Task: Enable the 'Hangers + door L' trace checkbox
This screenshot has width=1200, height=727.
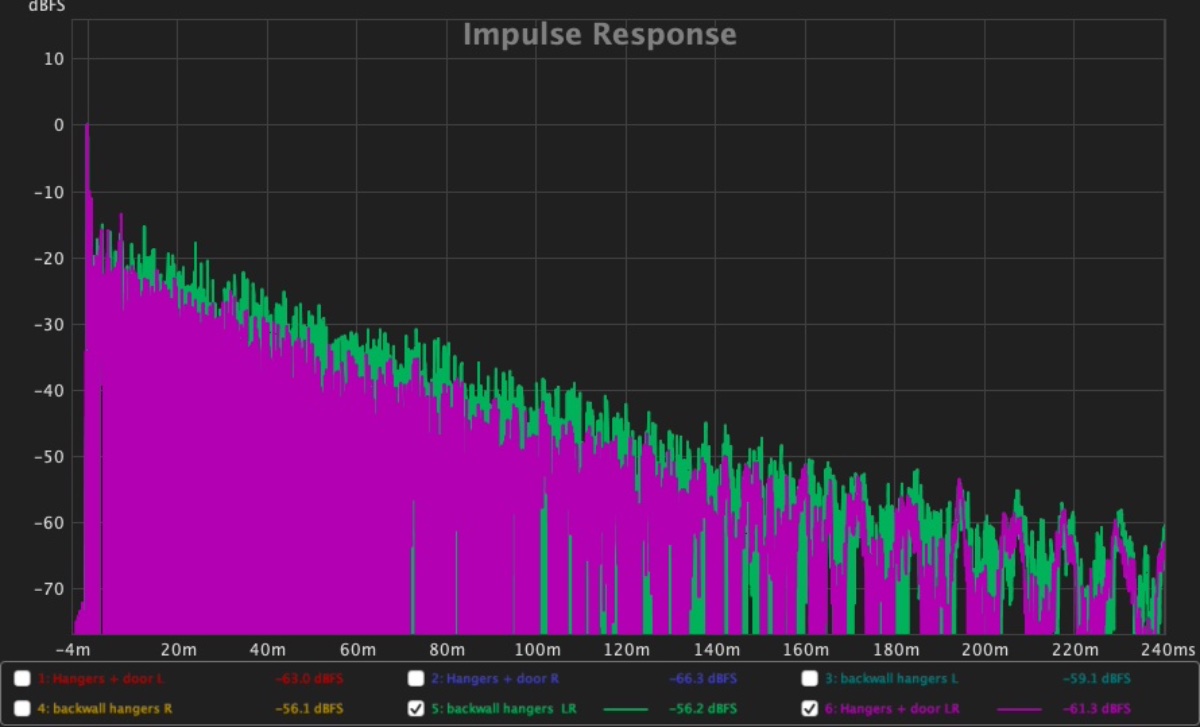Action: click(22, 679)
